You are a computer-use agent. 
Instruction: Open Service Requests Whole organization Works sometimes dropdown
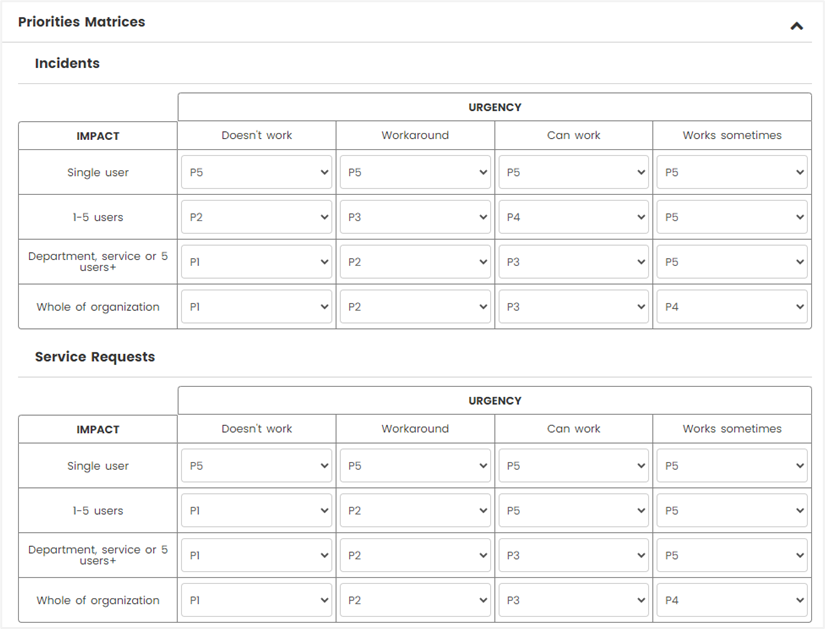[732, 600]
